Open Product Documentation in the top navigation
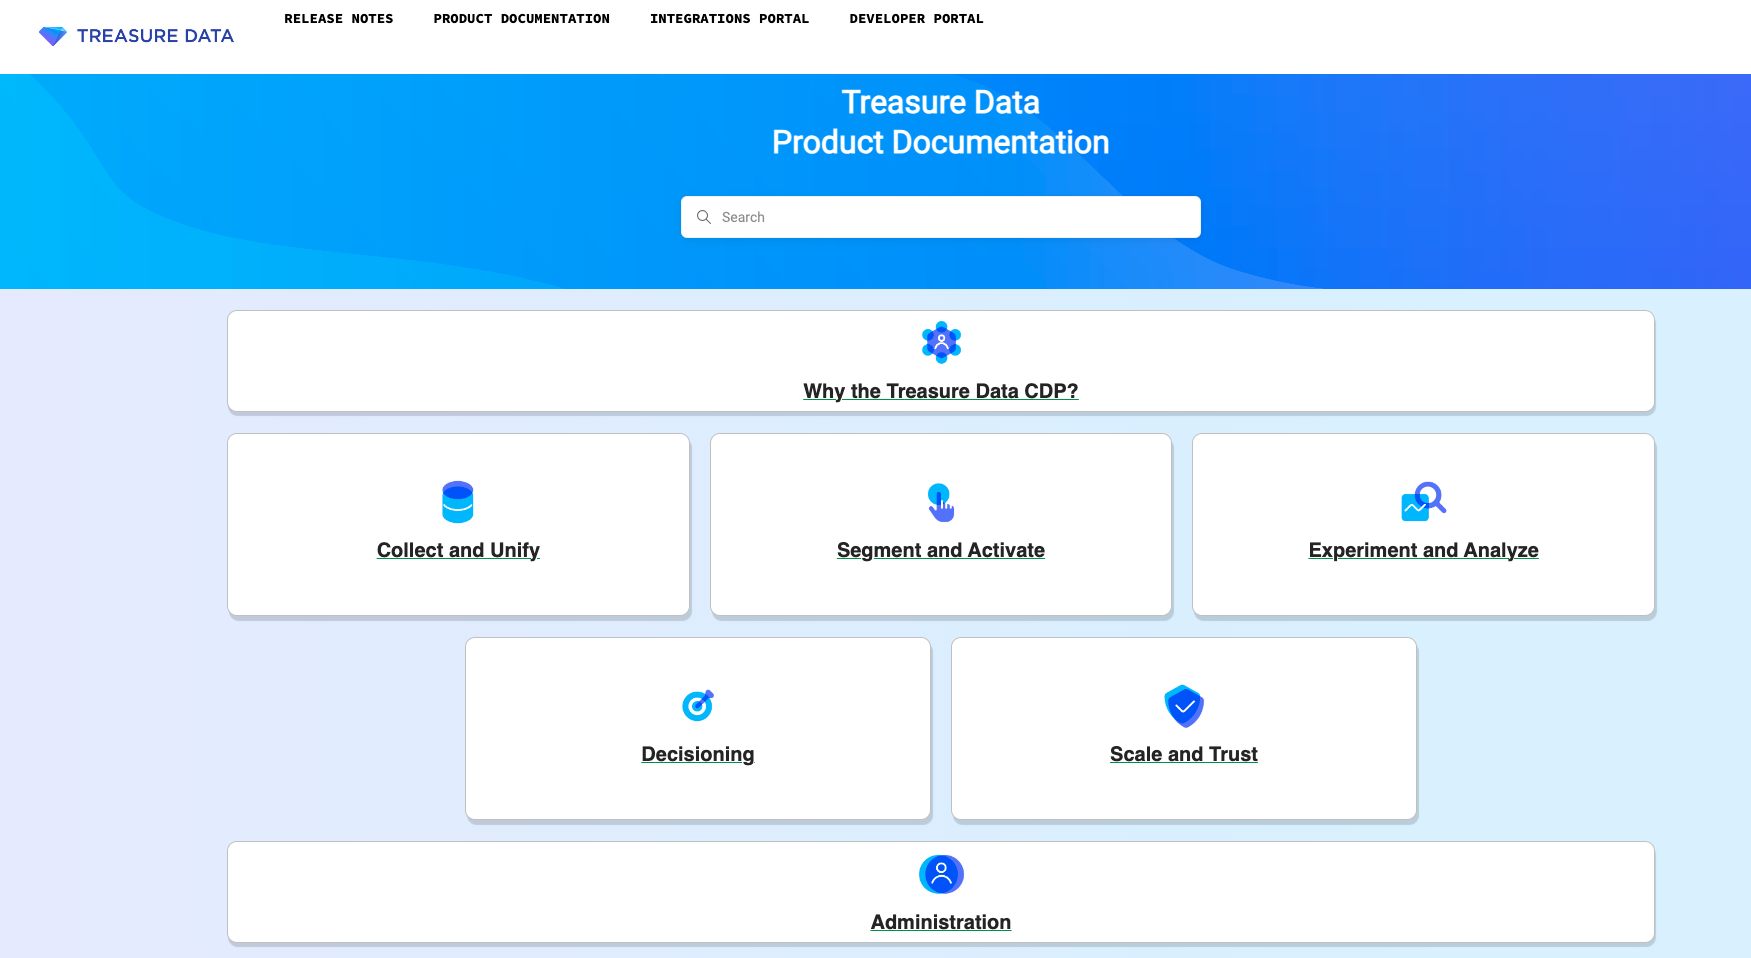1751x958 pixels. (521, 19)
